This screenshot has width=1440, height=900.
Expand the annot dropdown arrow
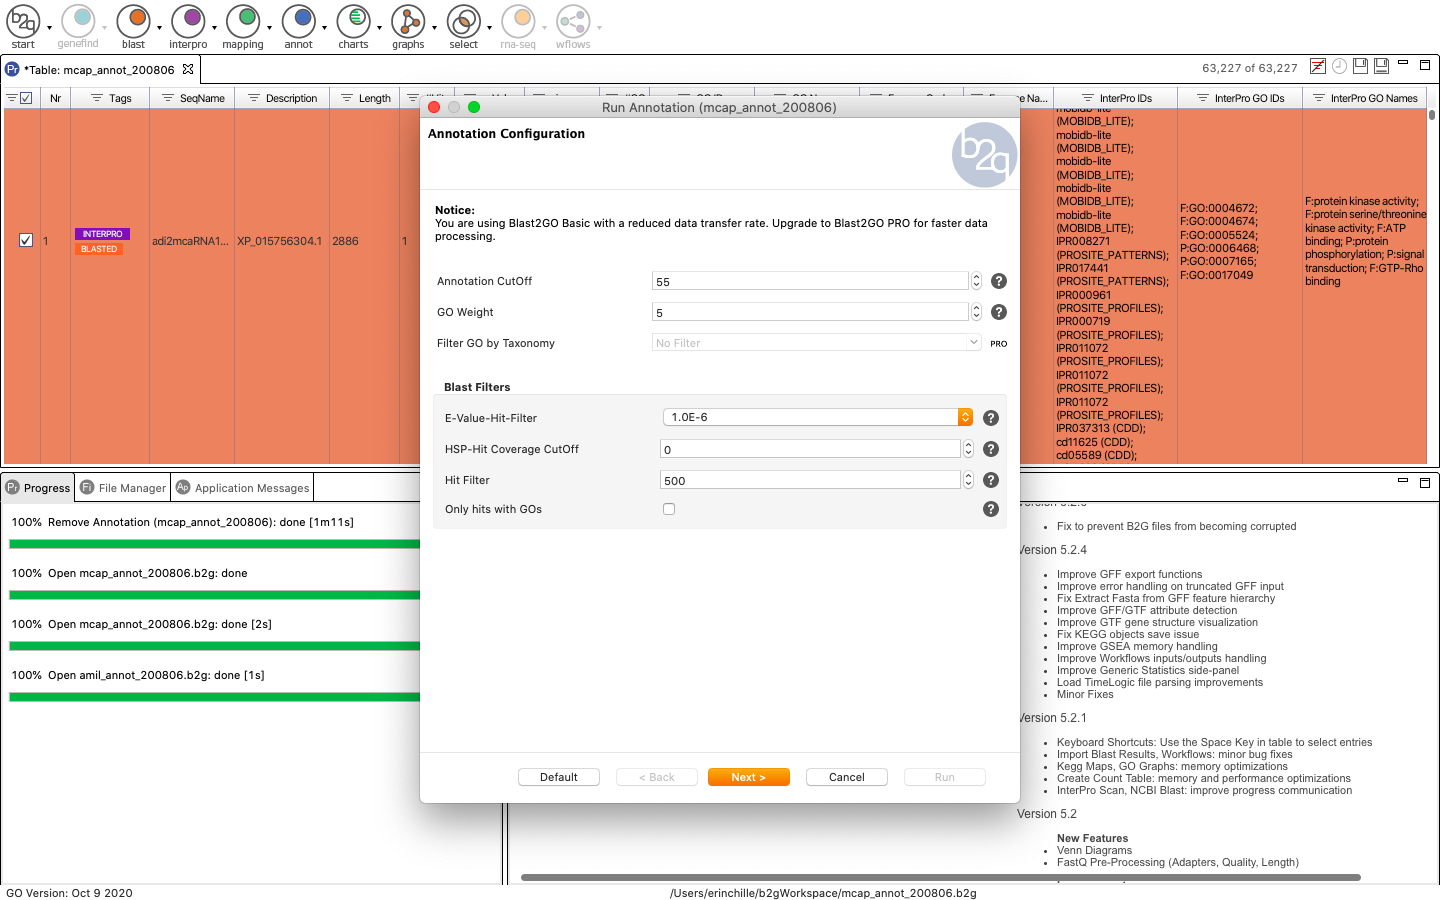coord(324,28)
